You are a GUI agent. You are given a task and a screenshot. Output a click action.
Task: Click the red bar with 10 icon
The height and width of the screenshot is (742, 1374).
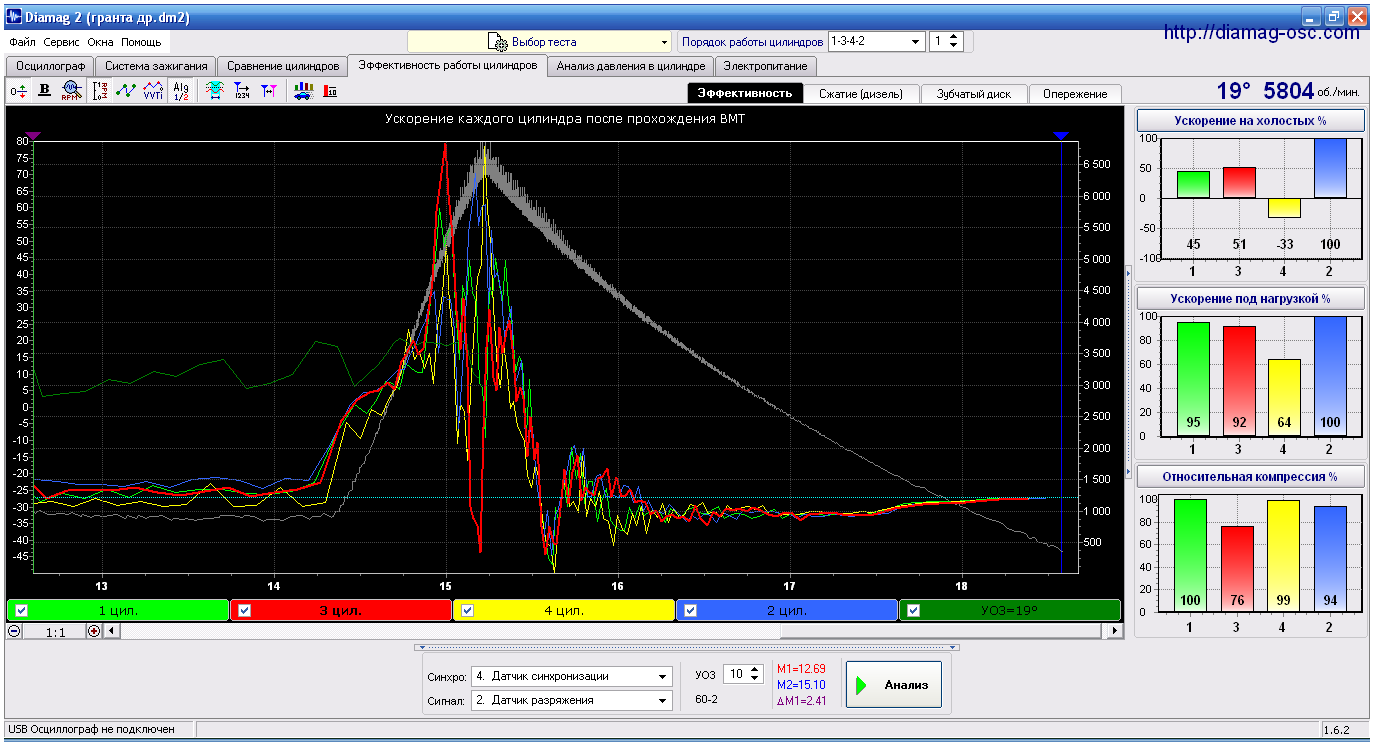point(330,91)
